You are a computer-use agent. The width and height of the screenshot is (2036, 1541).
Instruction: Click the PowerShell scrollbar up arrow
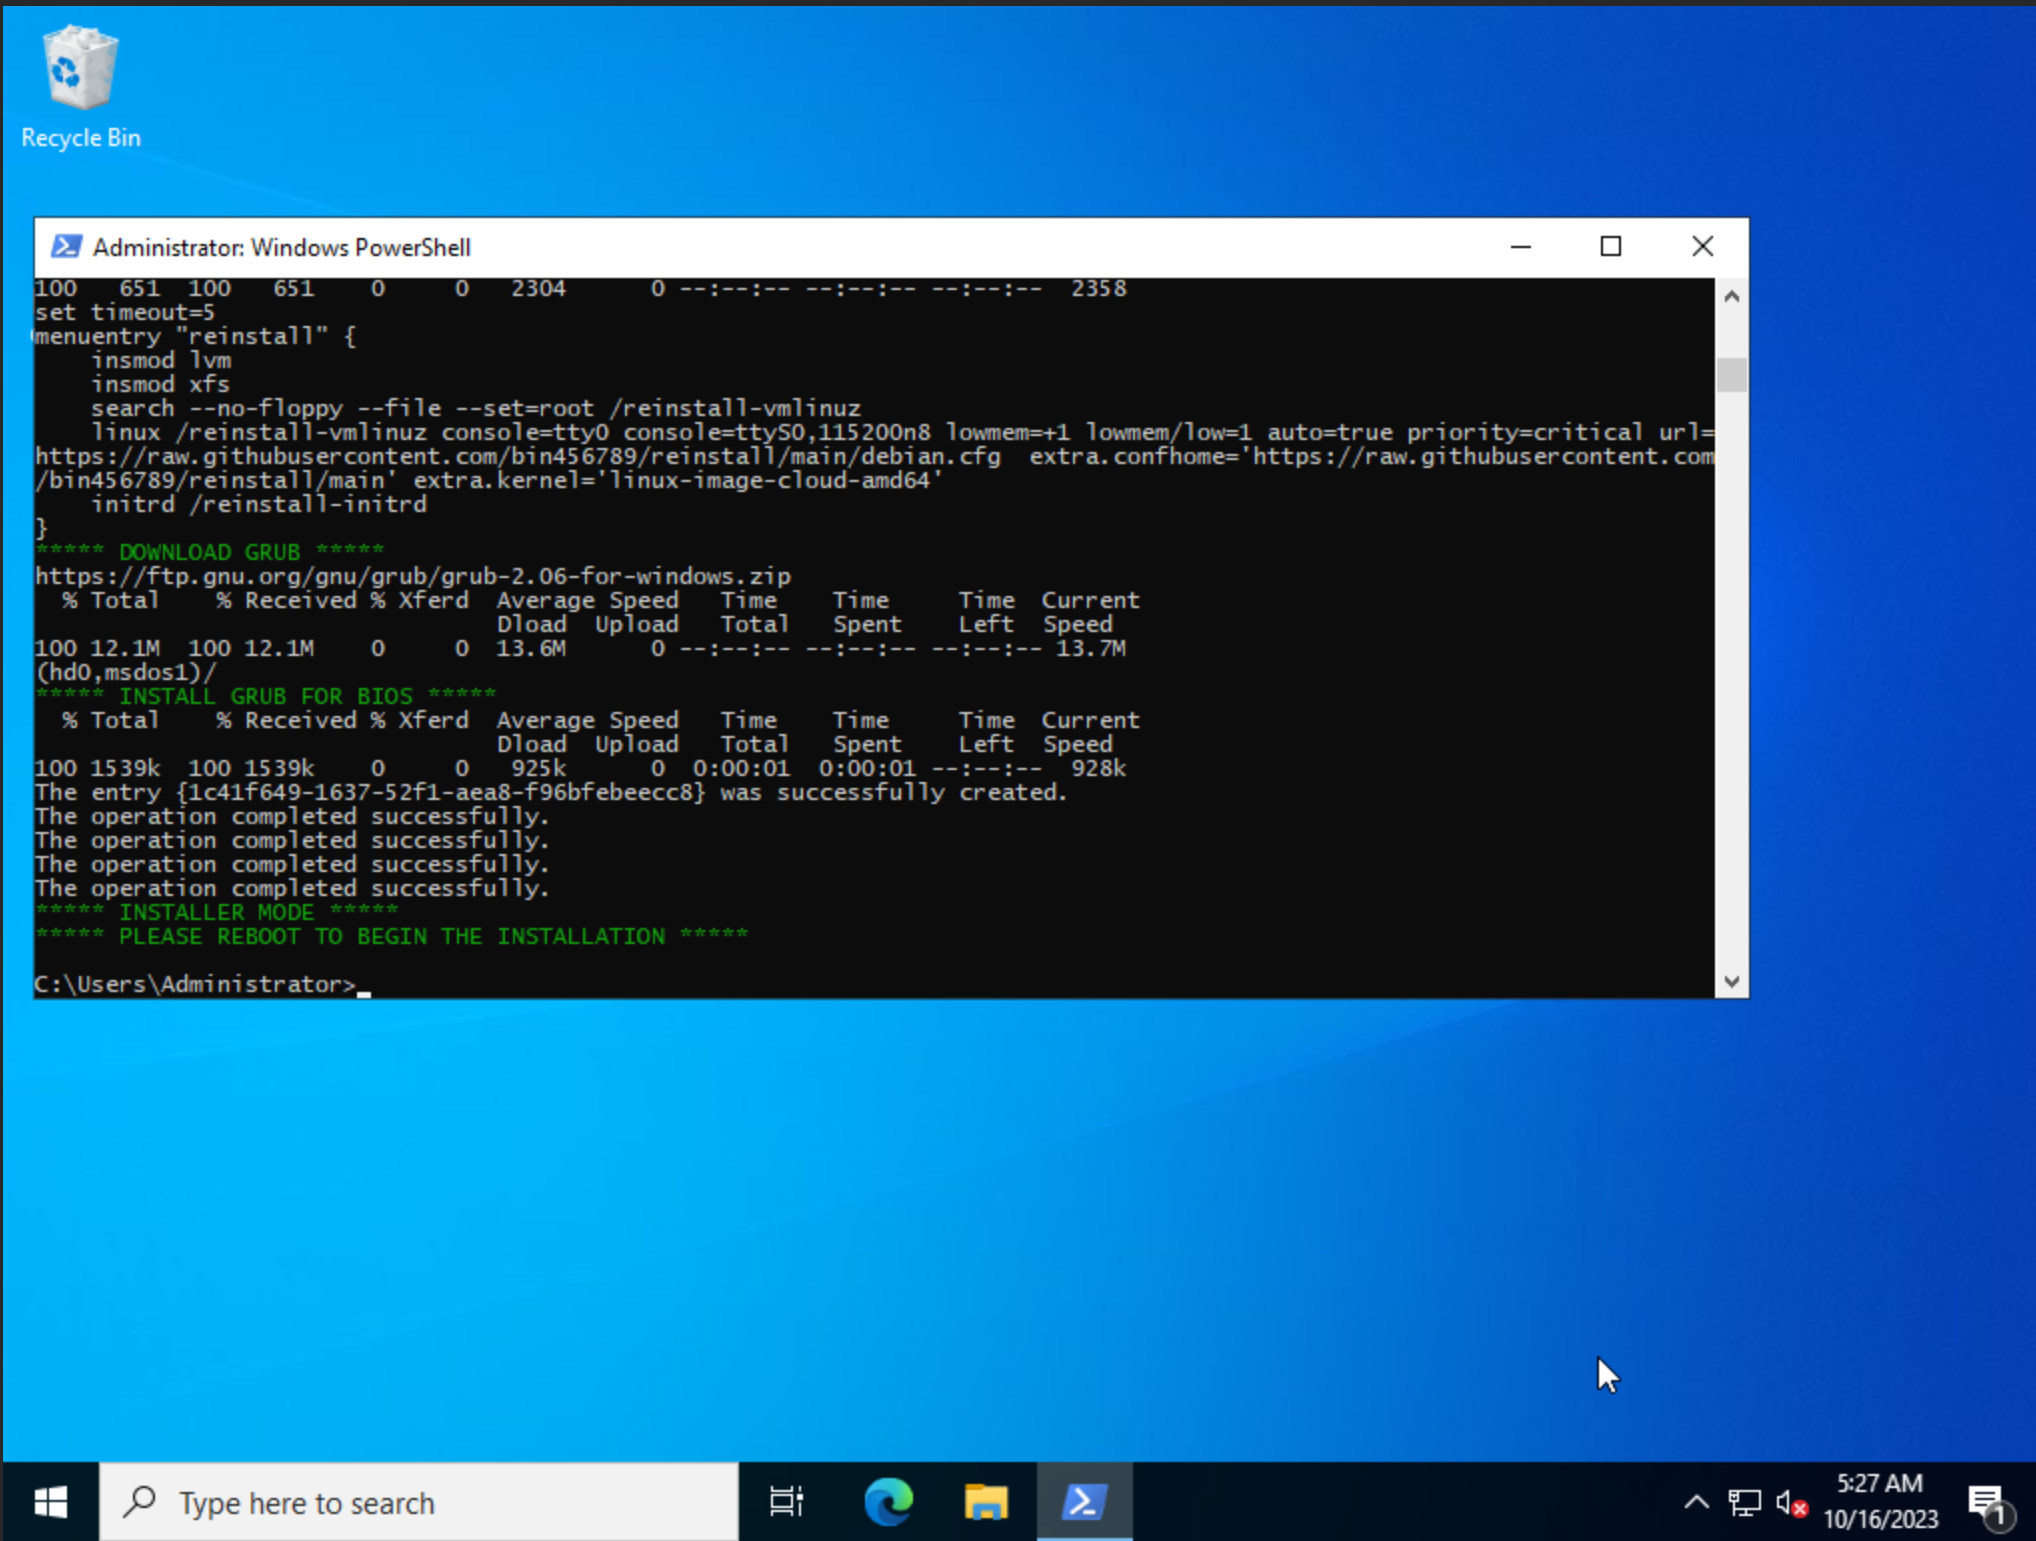1732,296
